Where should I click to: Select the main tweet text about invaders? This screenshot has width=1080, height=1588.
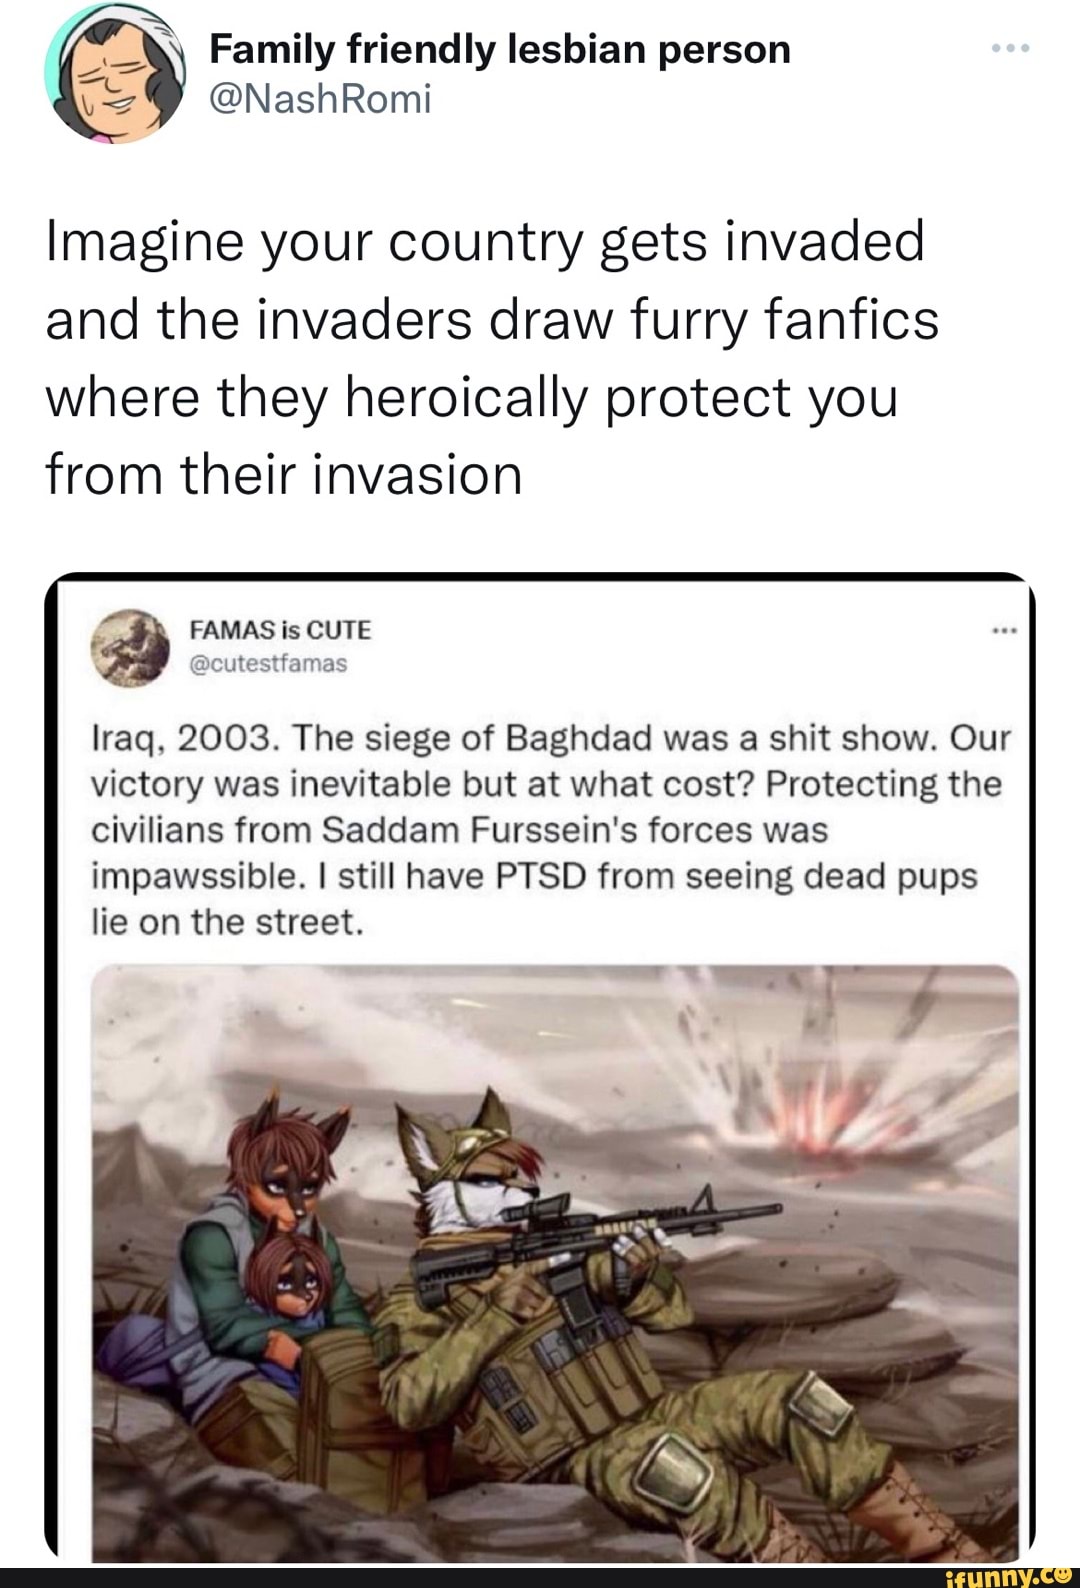coord(492,358)
